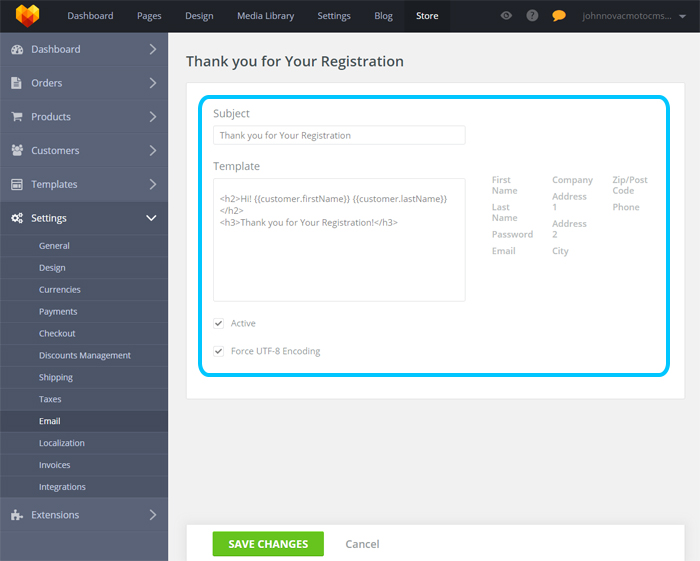Insert the City variable
The height and width of the screenshot is (561, 700).
[560, 251]
